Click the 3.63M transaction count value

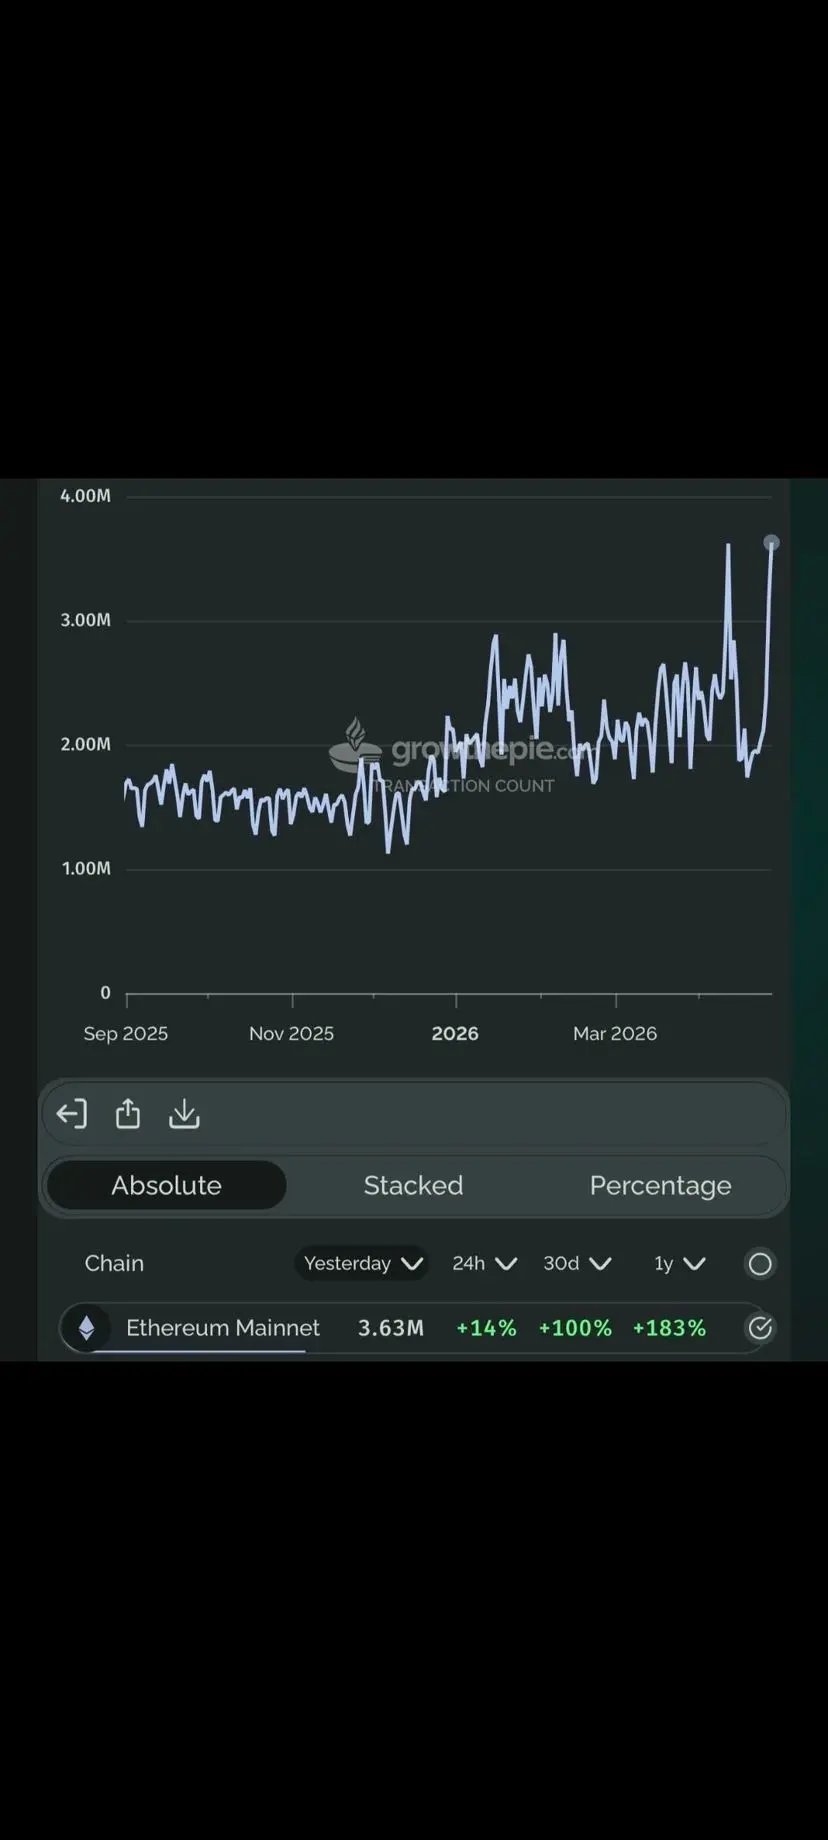pos(391,1328)
